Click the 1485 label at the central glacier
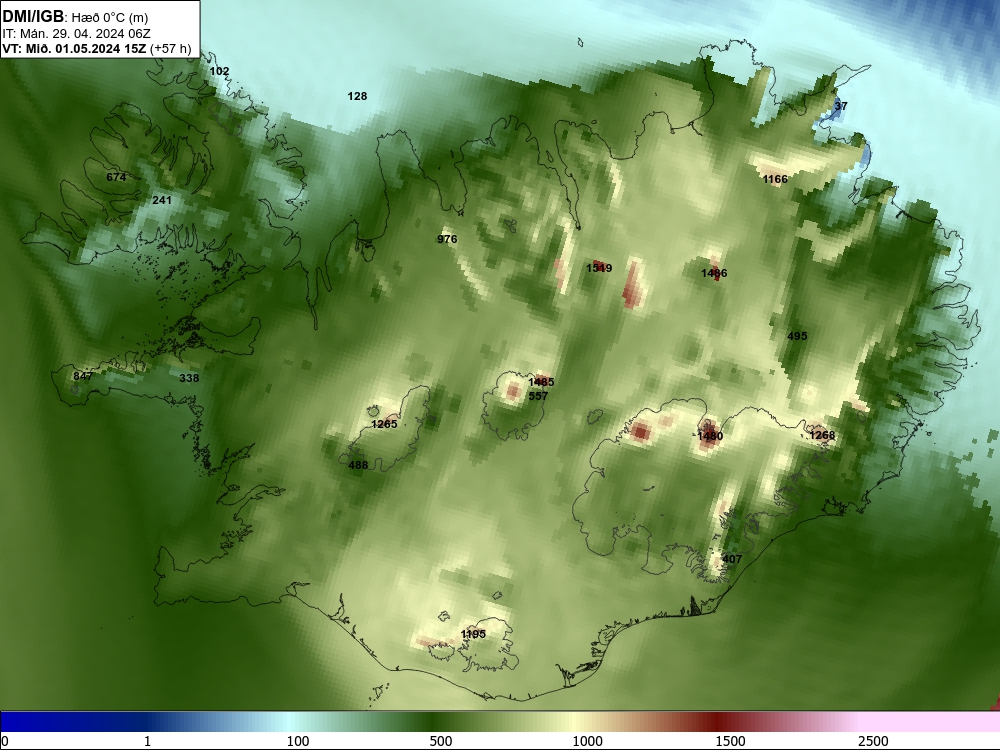This screenshot has width=1000, height=750. point(541,382)
